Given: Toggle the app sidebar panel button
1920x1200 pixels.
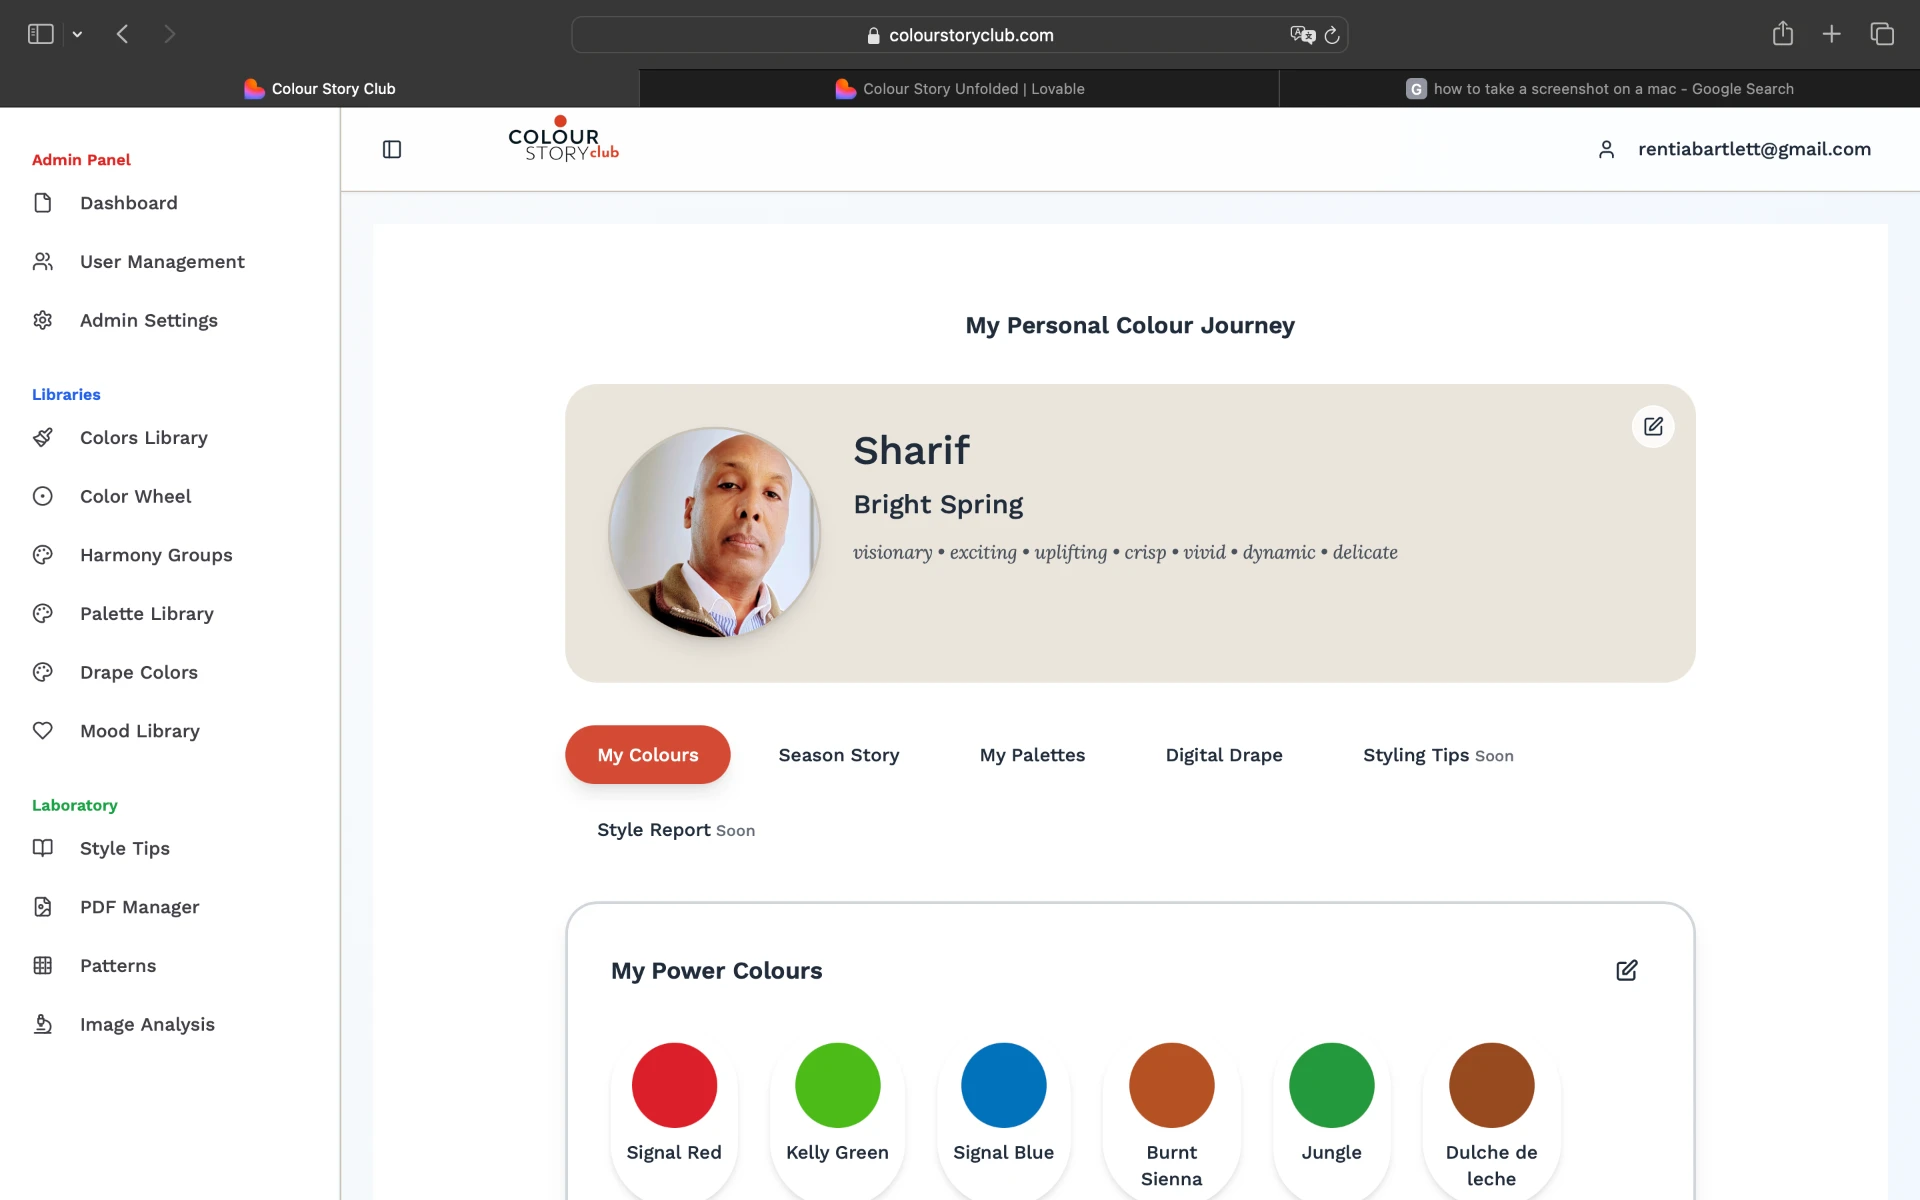Looking at the screenshot, I should pos(392,150).
